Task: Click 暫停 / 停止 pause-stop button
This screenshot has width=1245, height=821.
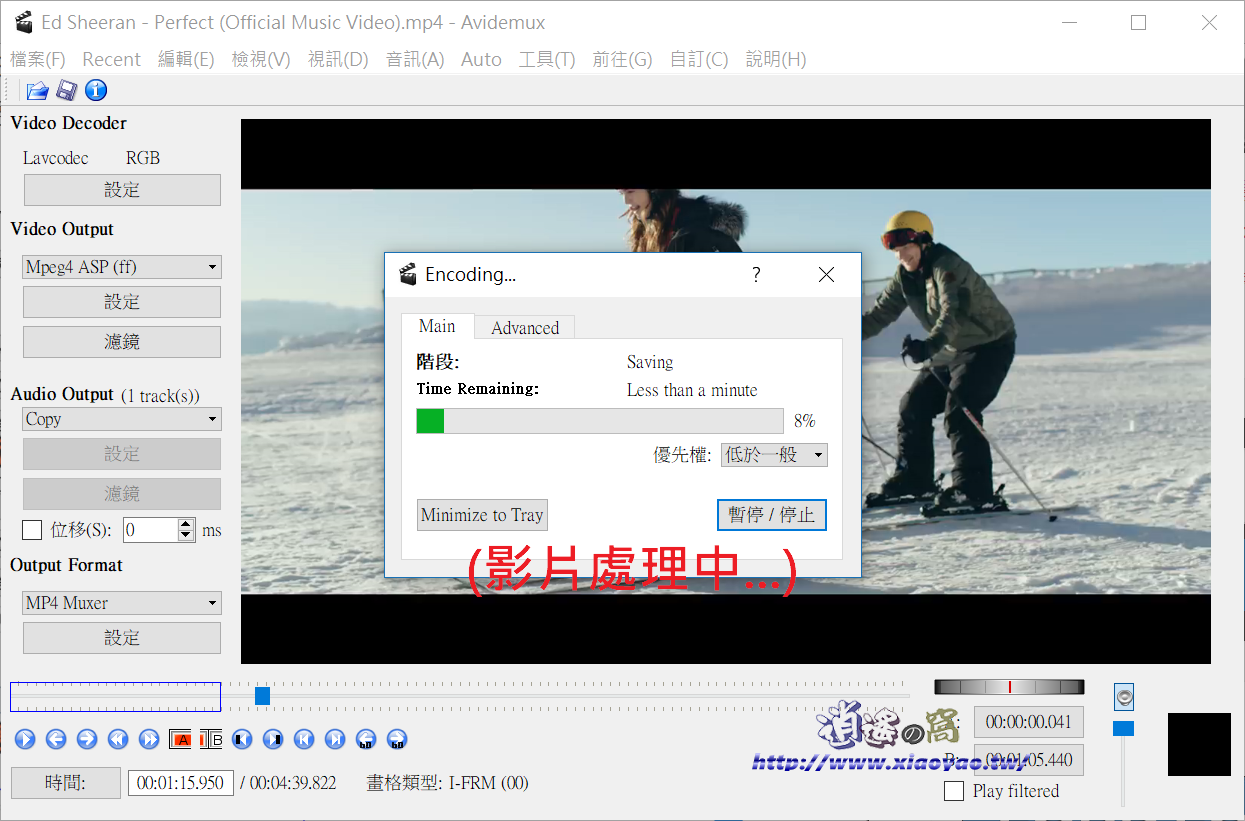Action: 772,515
